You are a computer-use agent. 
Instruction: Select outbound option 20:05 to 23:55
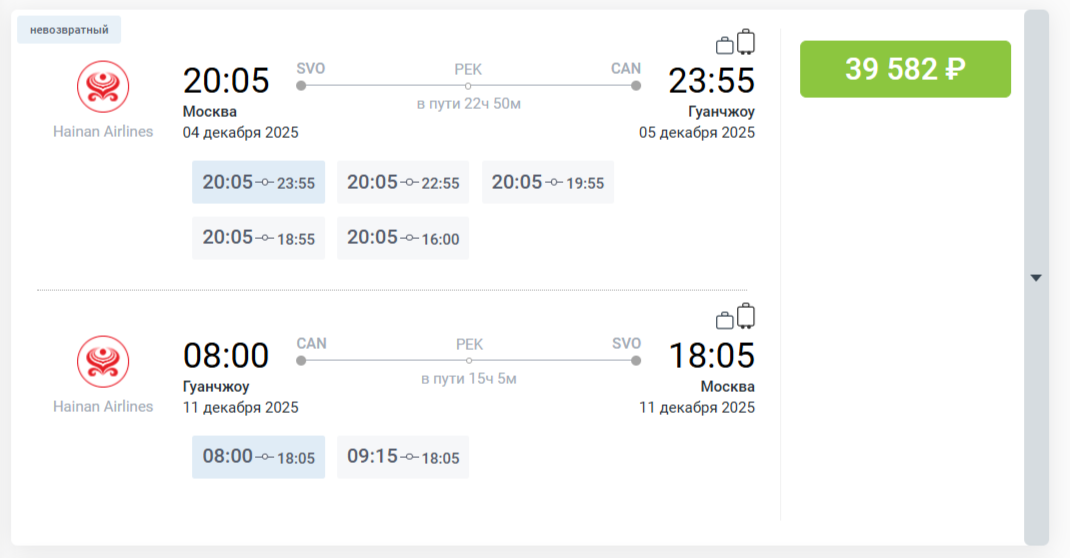coord(258,182)
